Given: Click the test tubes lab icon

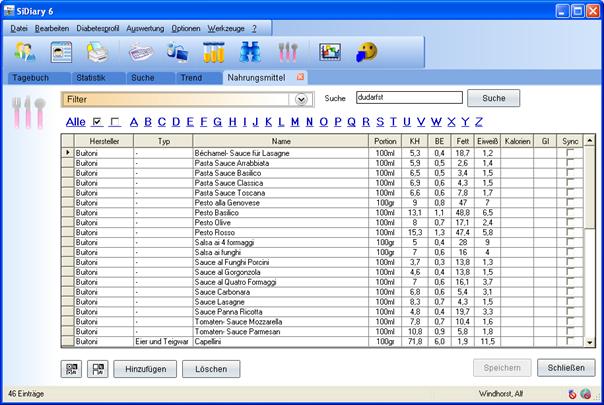Looking at the screenshot, I should coord(213,51).
